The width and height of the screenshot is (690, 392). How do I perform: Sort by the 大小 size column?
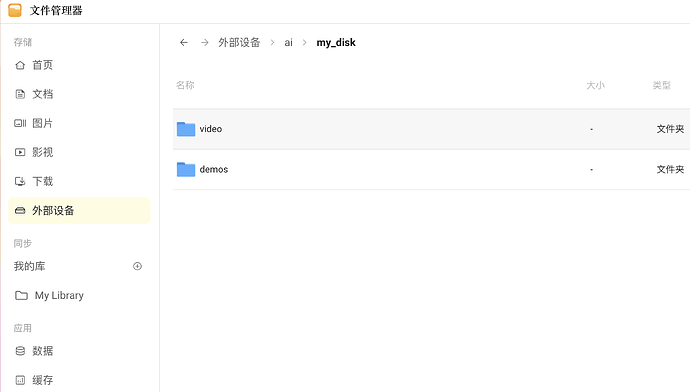click(595, 85)
